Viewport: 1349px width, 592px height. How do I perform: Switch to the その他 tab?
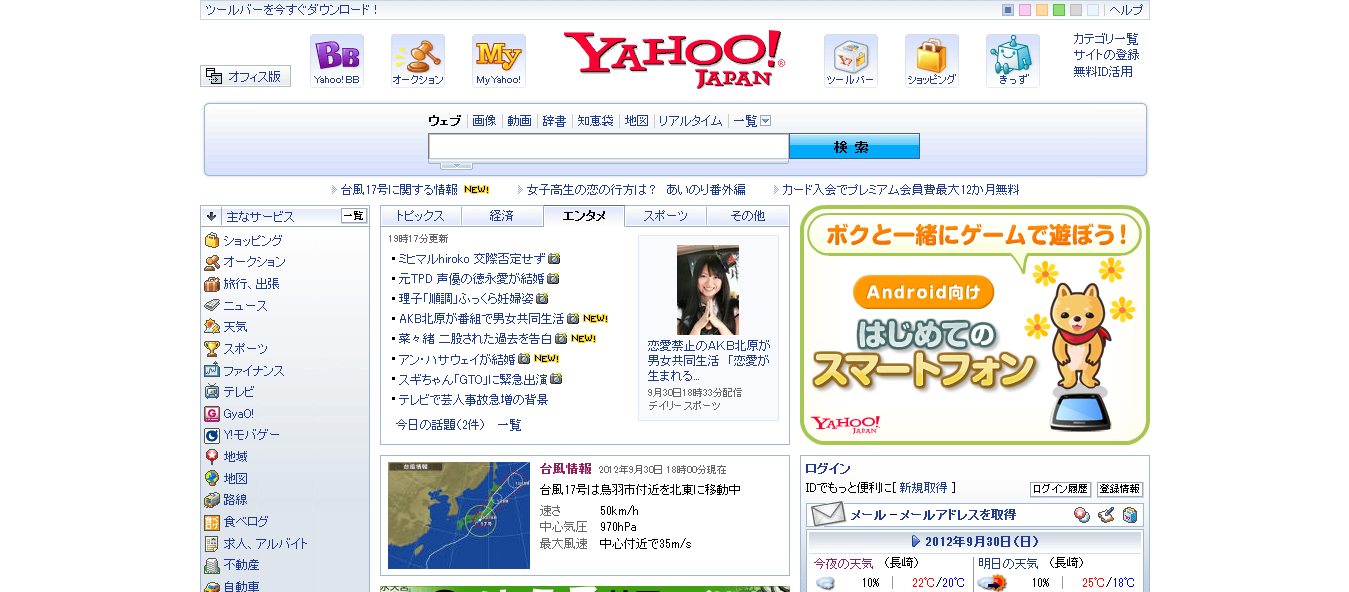point(747,216)
